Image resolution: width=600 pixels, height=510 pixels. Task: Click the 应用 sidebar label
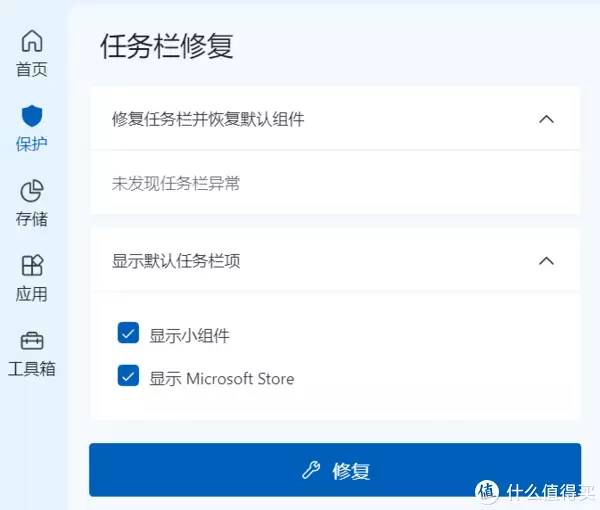click(32, 294)
